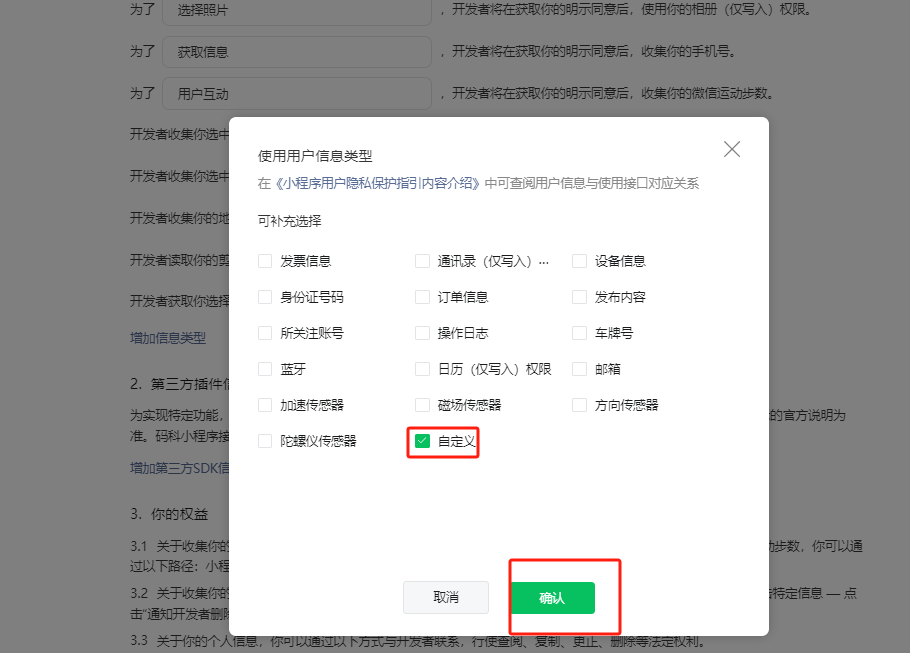Enable the 邮箱 checkbox
This screenshot has height=653, width=910.
coord(579,369)
